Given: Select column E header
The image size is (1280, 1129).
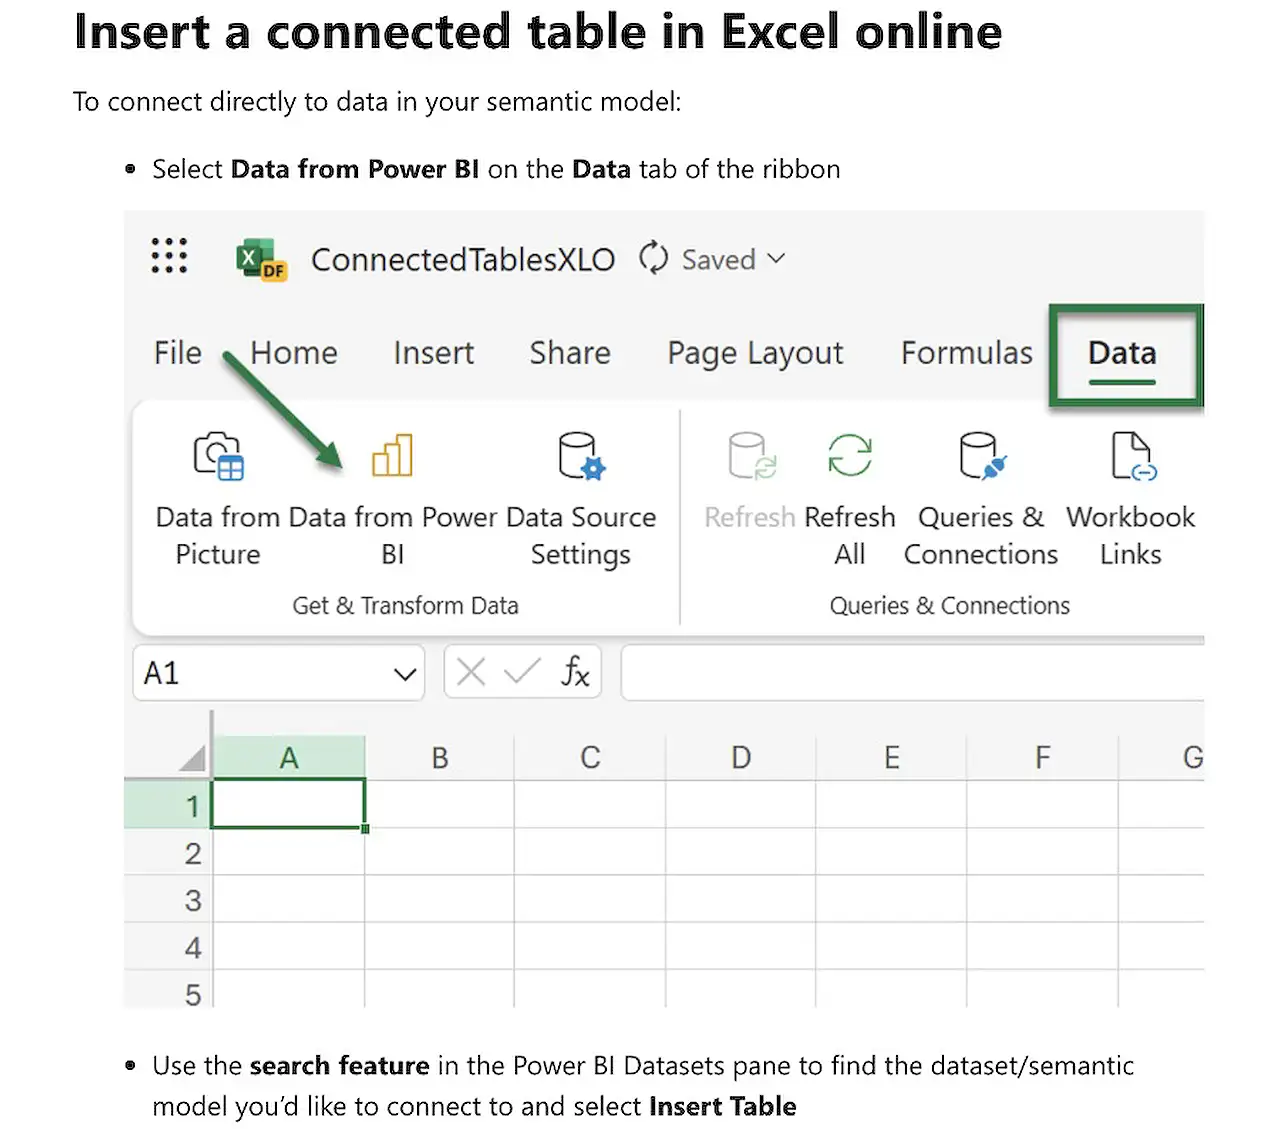Looking at the screenshot, I should (892, 758).
